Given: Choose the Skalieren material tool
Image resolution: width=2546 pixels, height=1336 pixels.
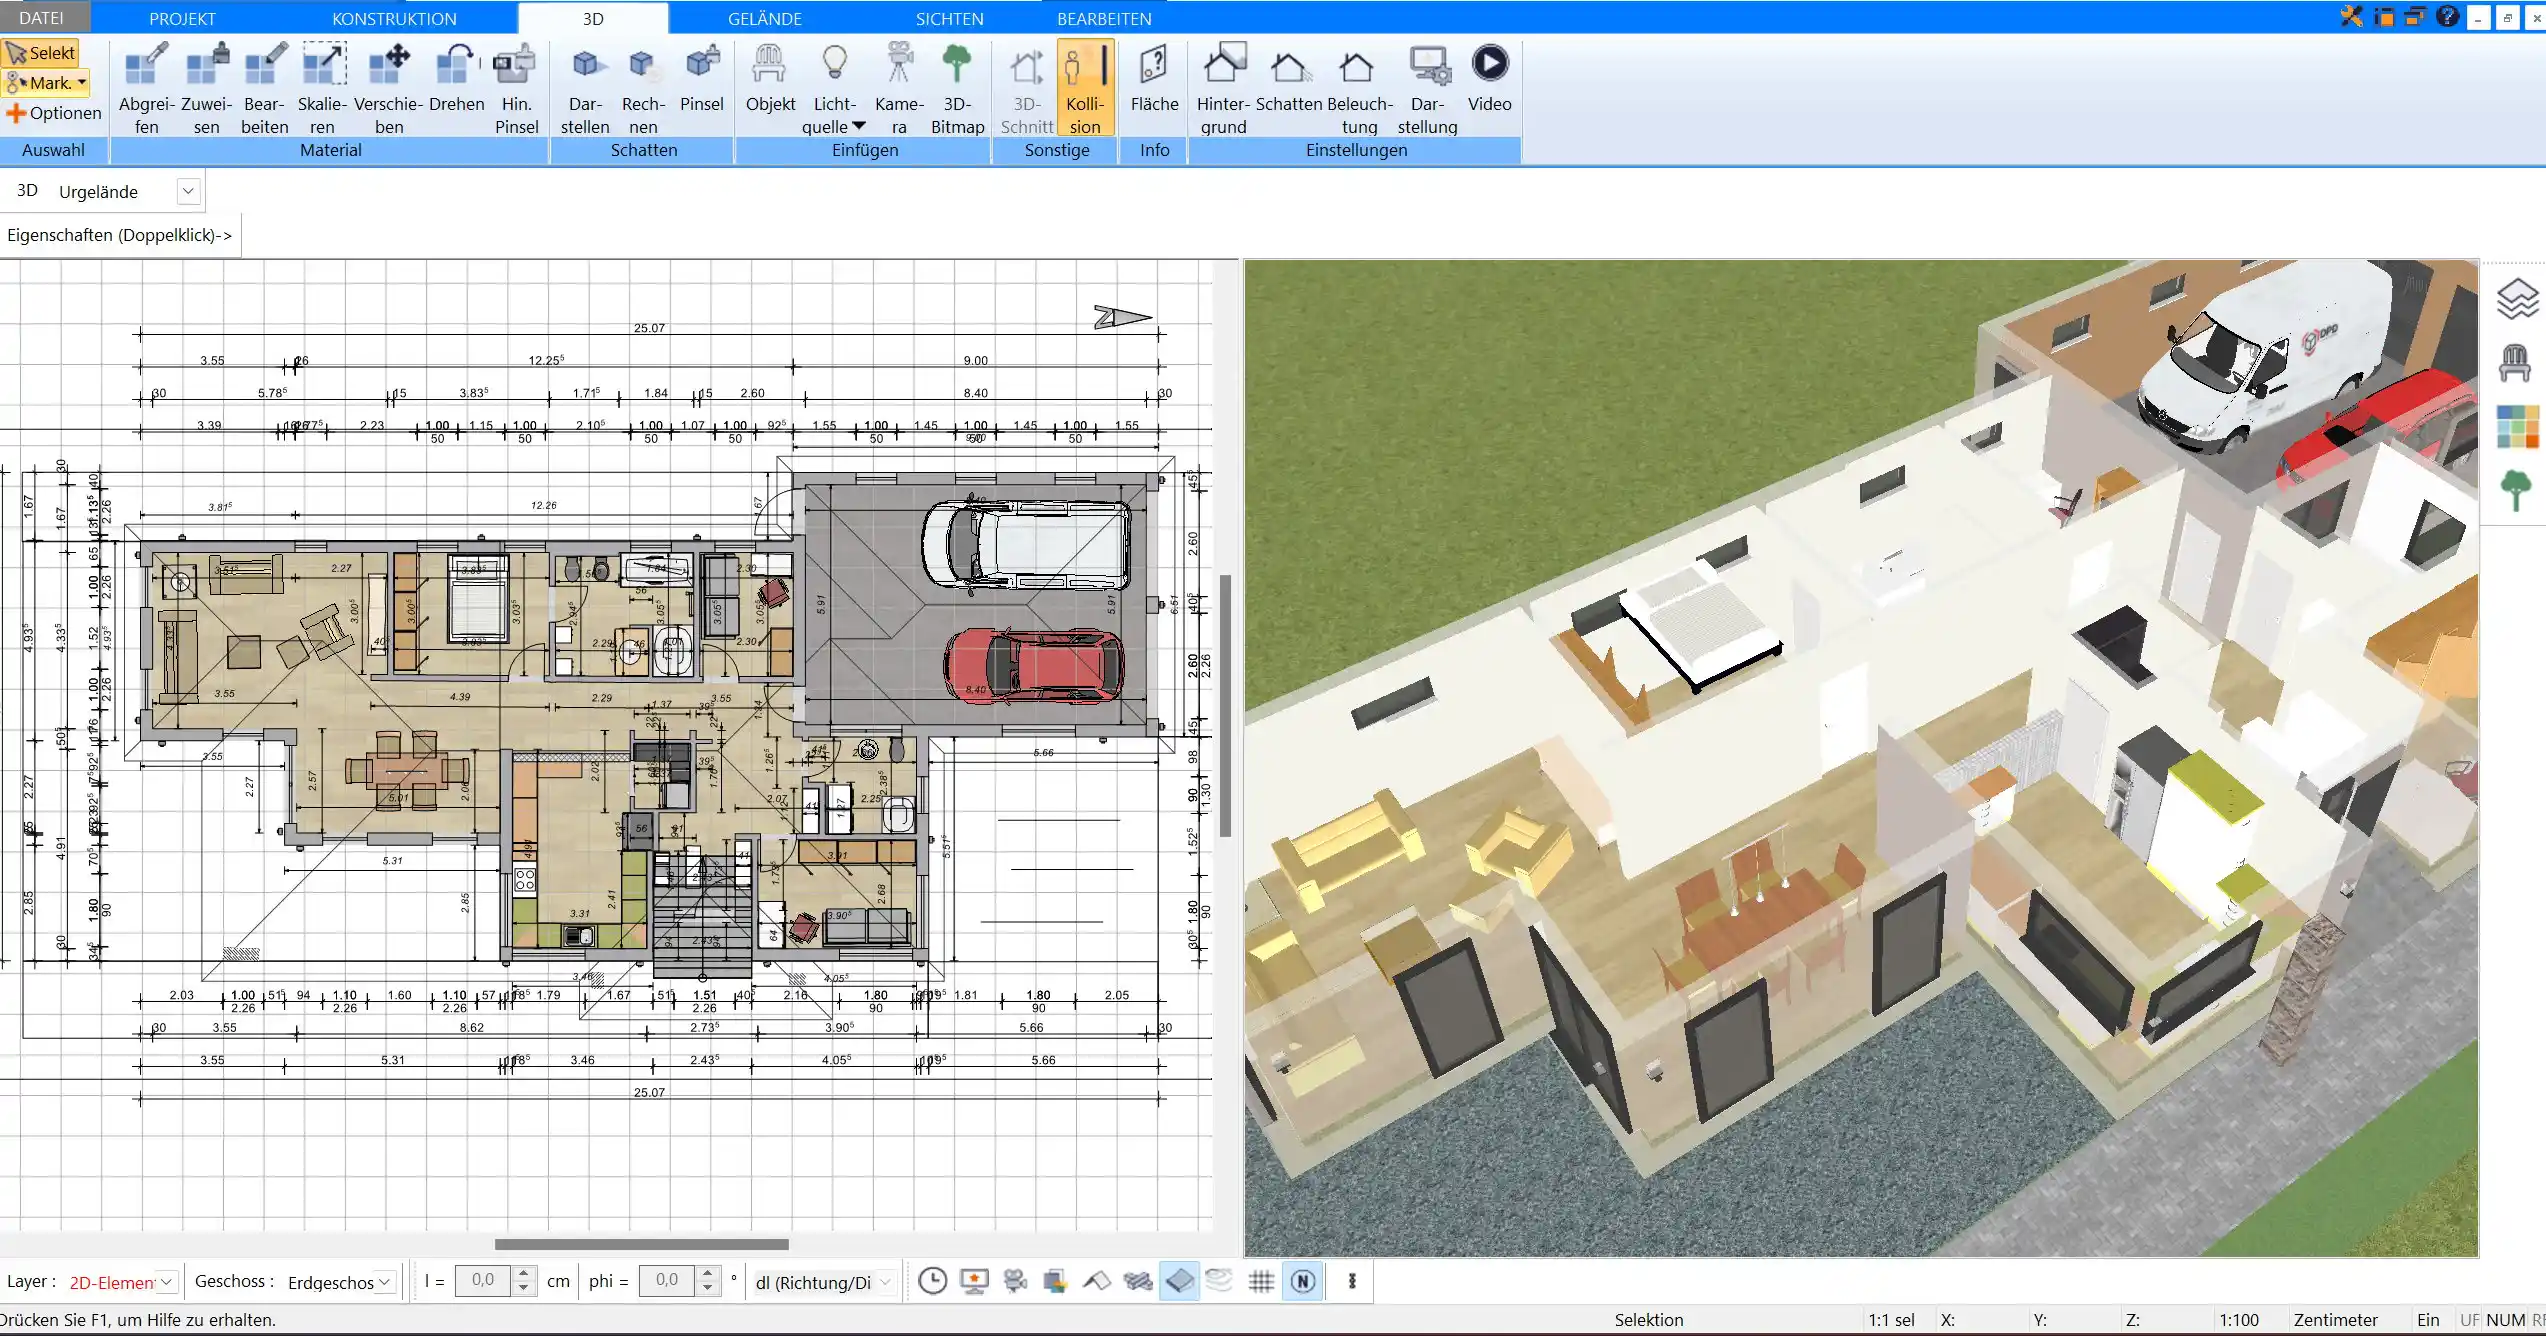Looking at the screenshot, I should [323, 88].
